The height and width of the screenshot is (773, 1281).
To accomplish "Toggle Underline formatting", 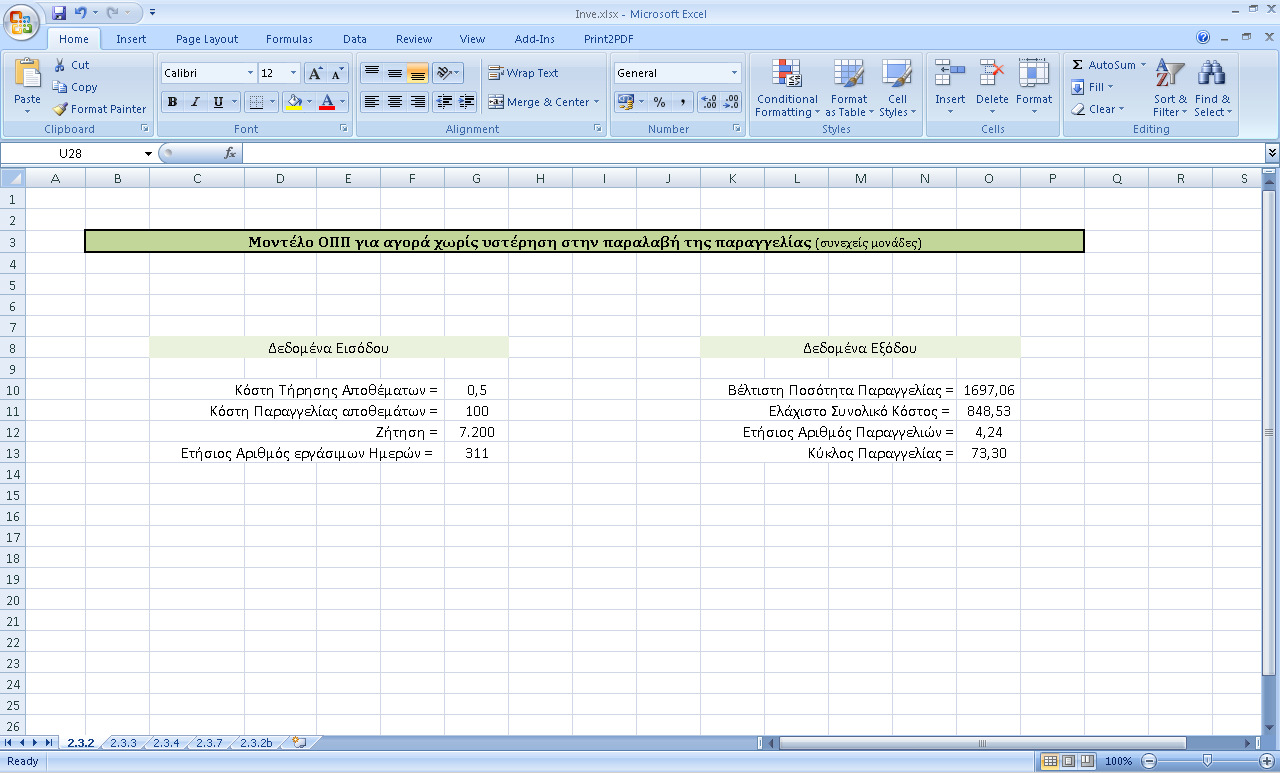I will coord(218,102).
